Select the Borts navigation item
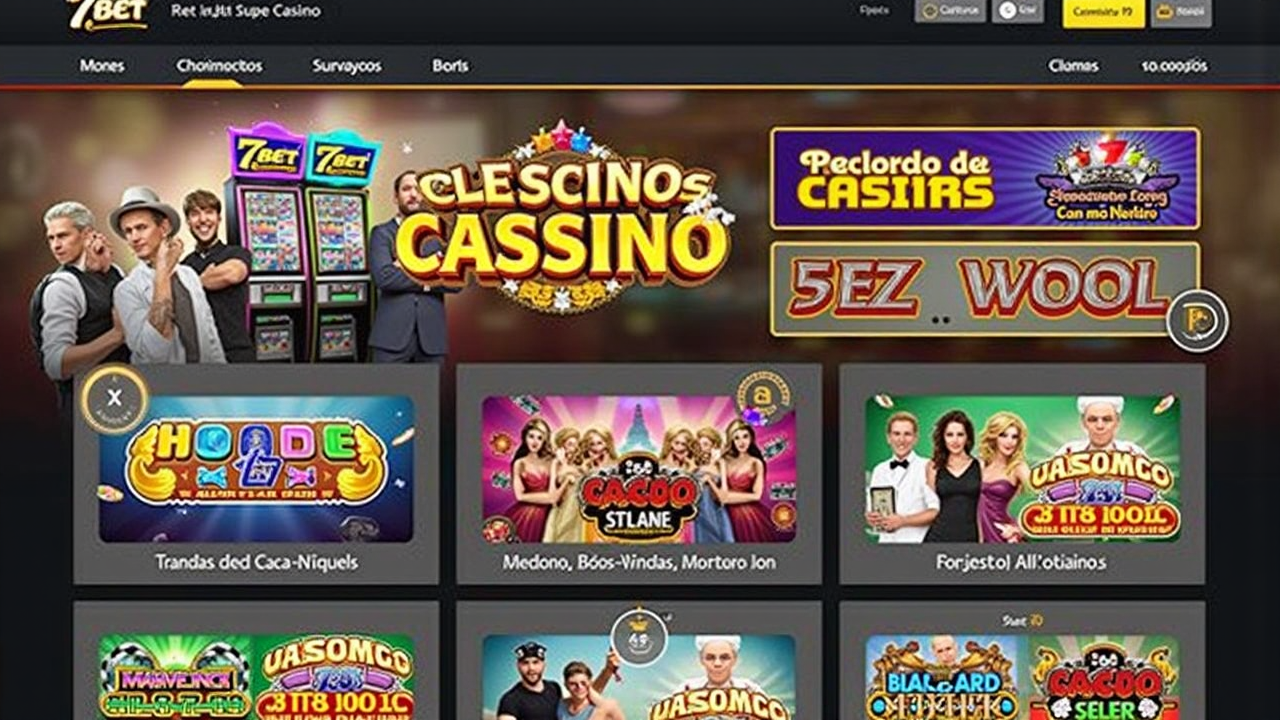 coord(450,66)
